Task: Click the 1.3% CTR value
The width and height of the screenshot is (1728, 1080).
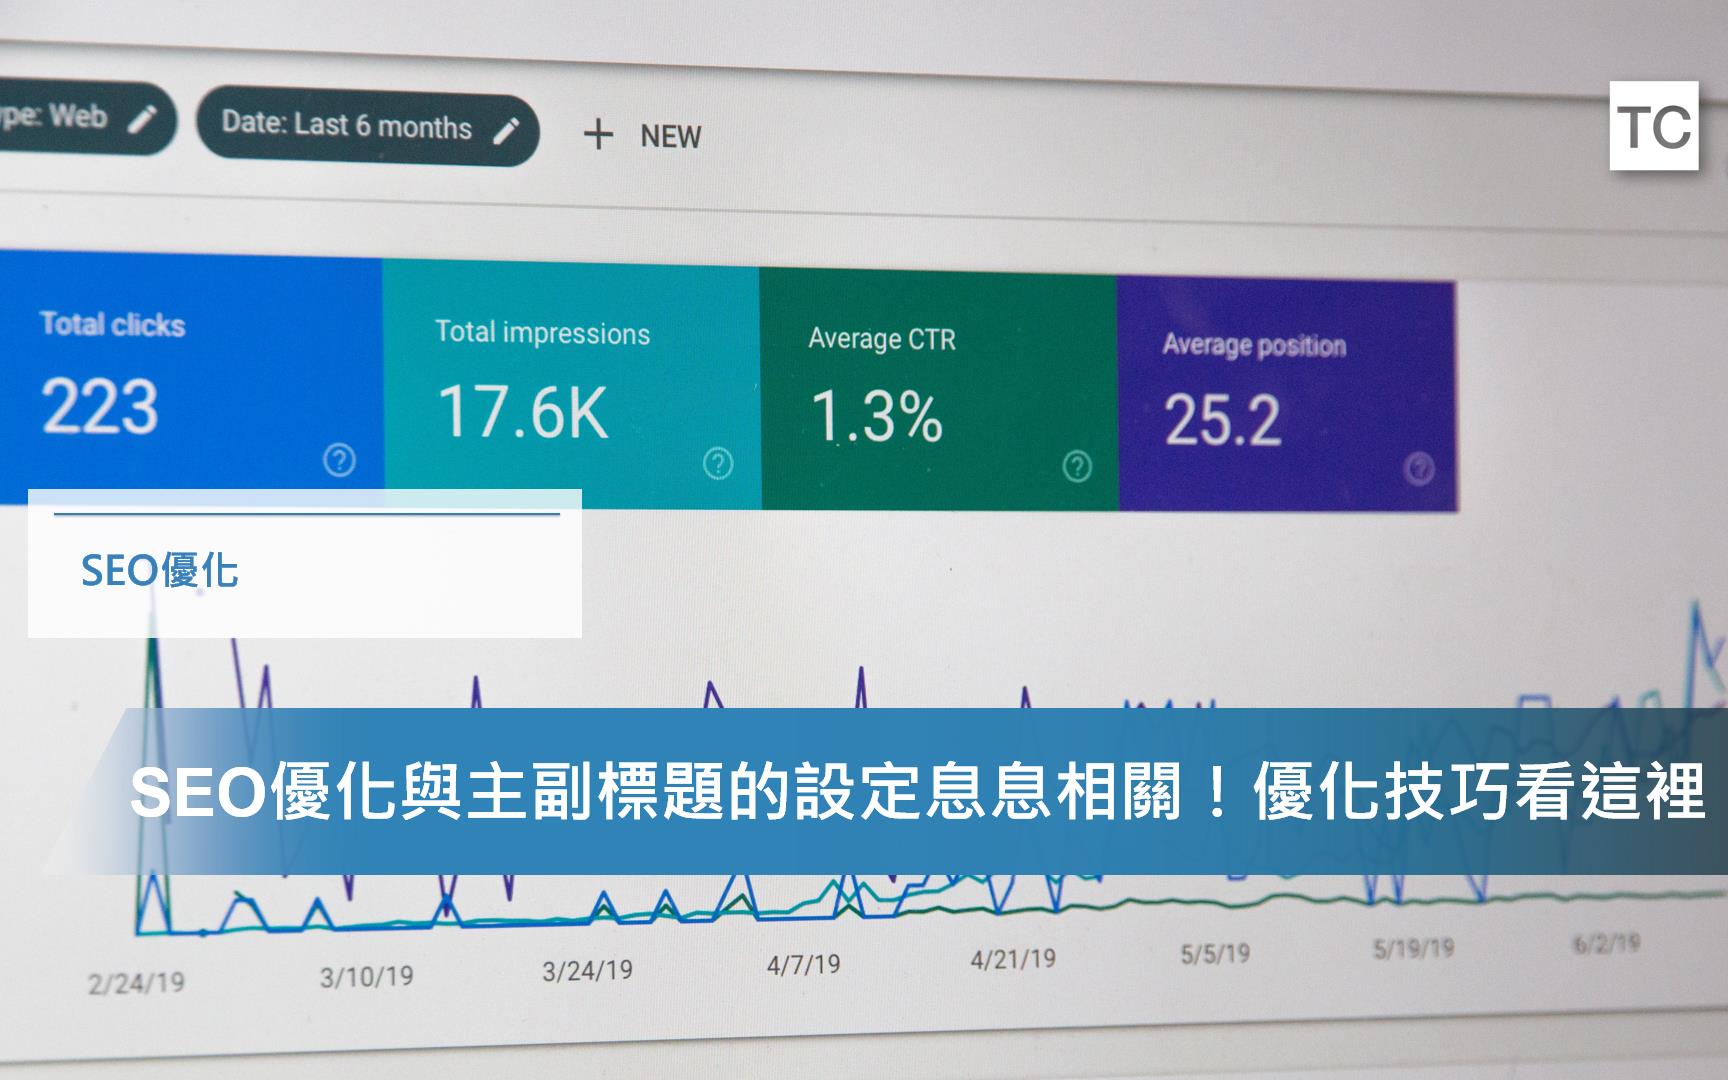Action: click(877, 416)
